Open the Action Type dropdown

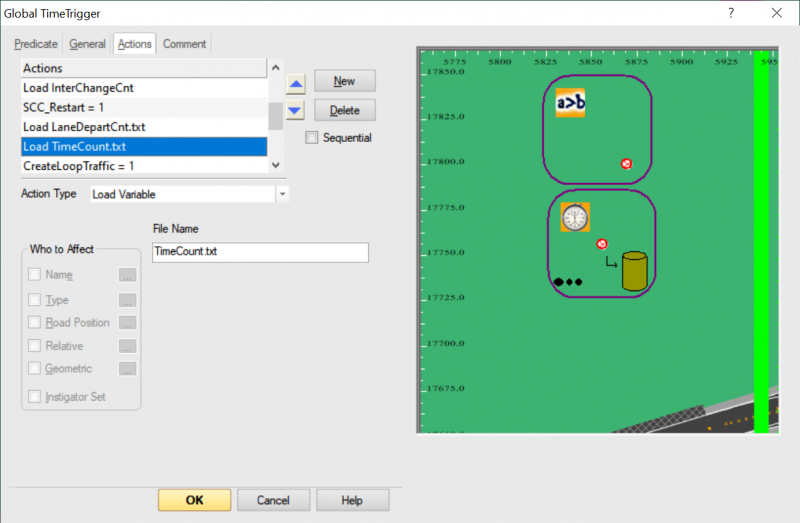282,194
